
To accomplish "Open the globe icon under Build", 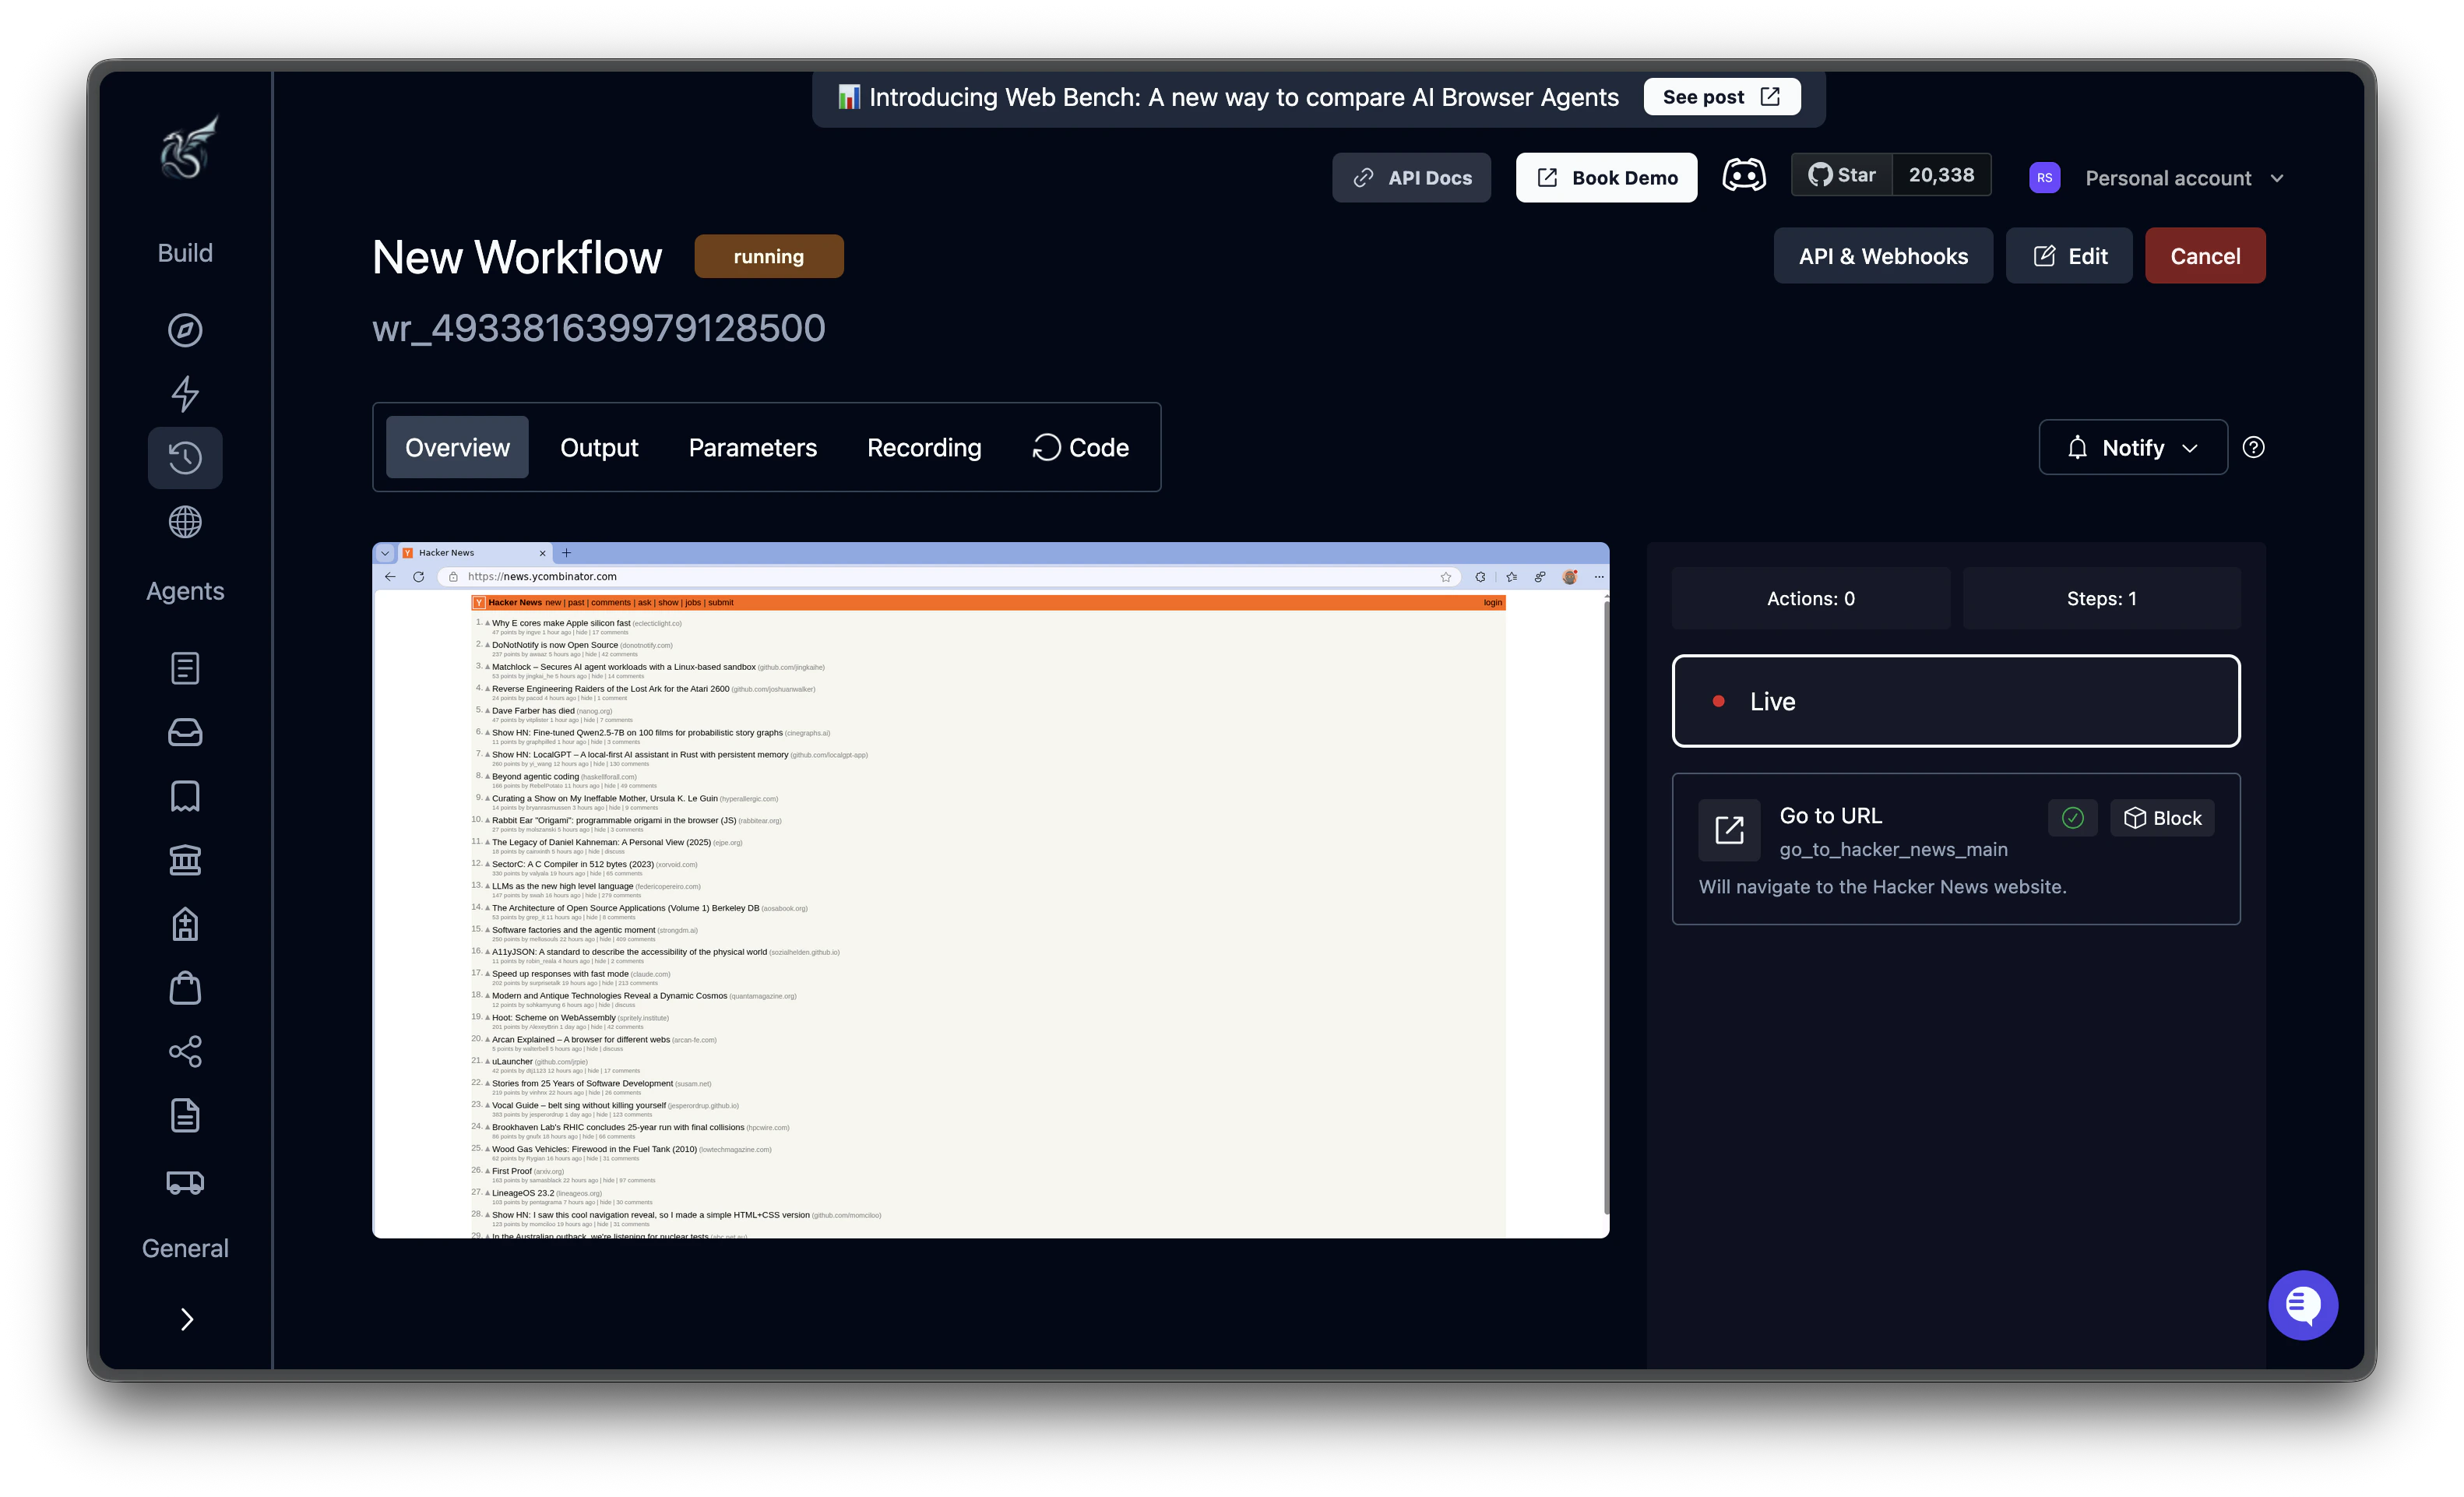I will [185, 521].
